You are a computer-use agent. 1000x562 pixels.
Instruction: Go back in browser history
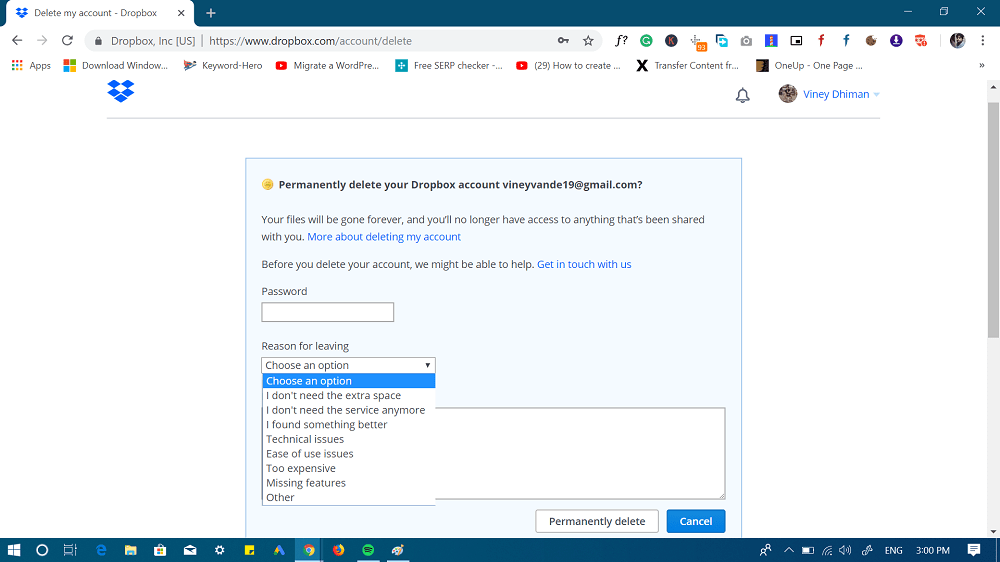[x=17, y=41]
